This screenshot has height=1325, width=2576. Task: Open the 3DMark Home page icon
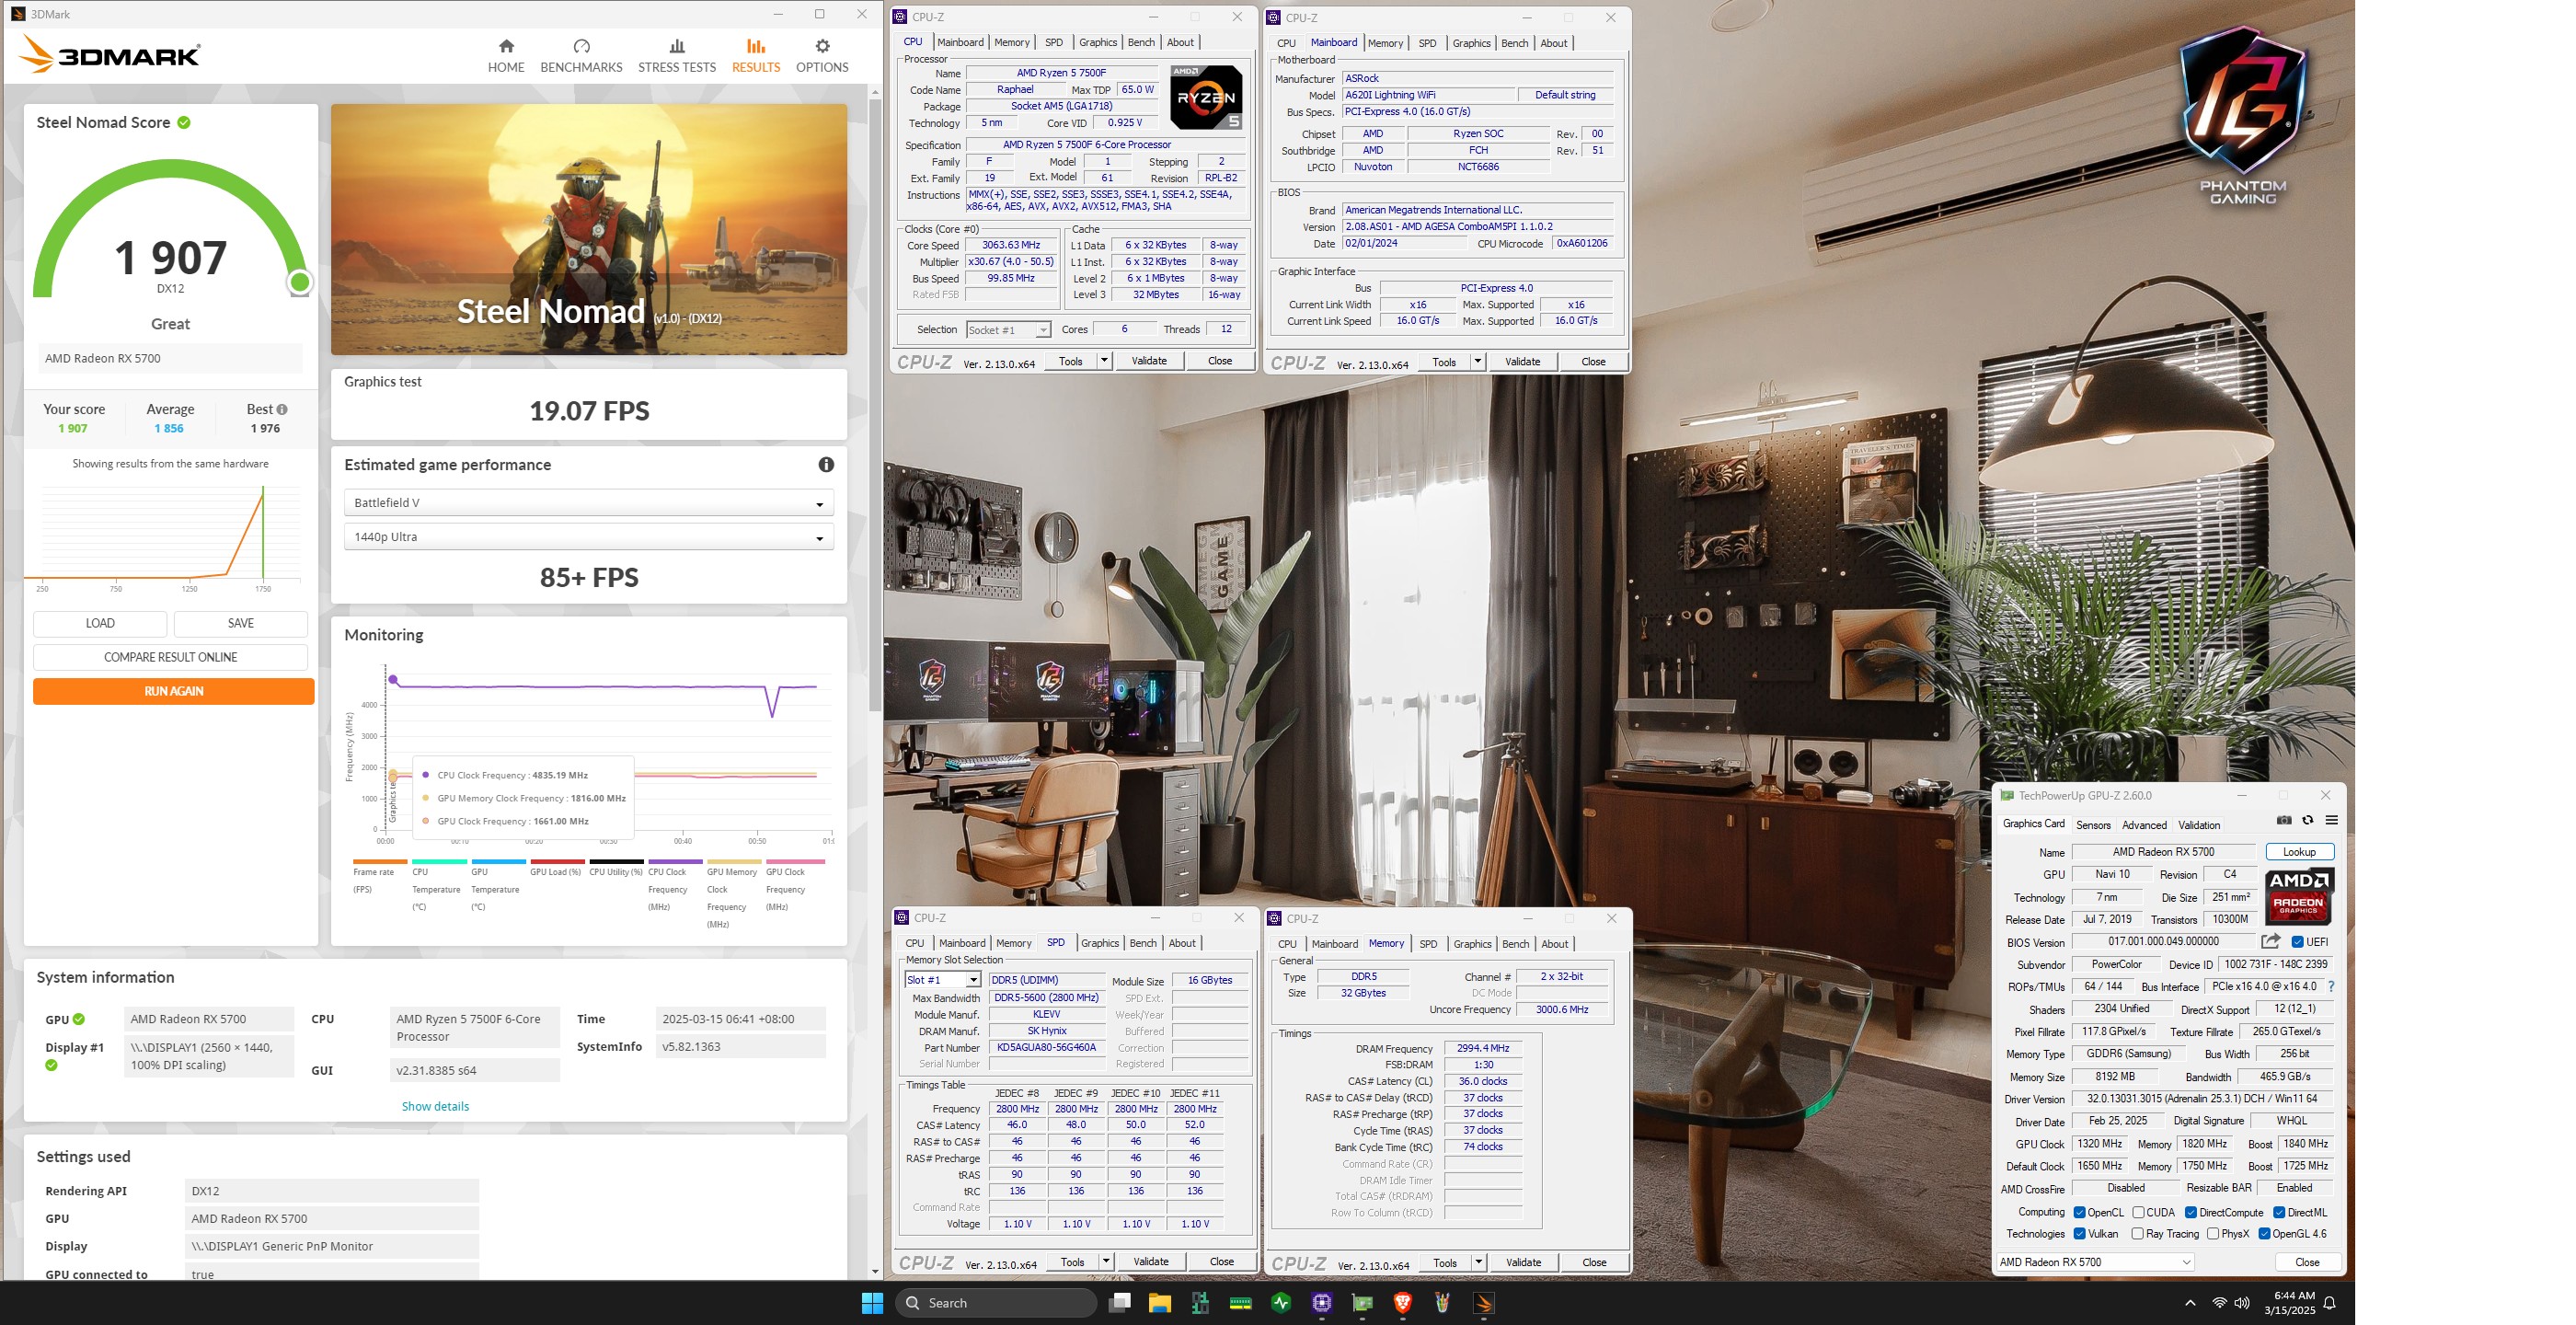506,46
